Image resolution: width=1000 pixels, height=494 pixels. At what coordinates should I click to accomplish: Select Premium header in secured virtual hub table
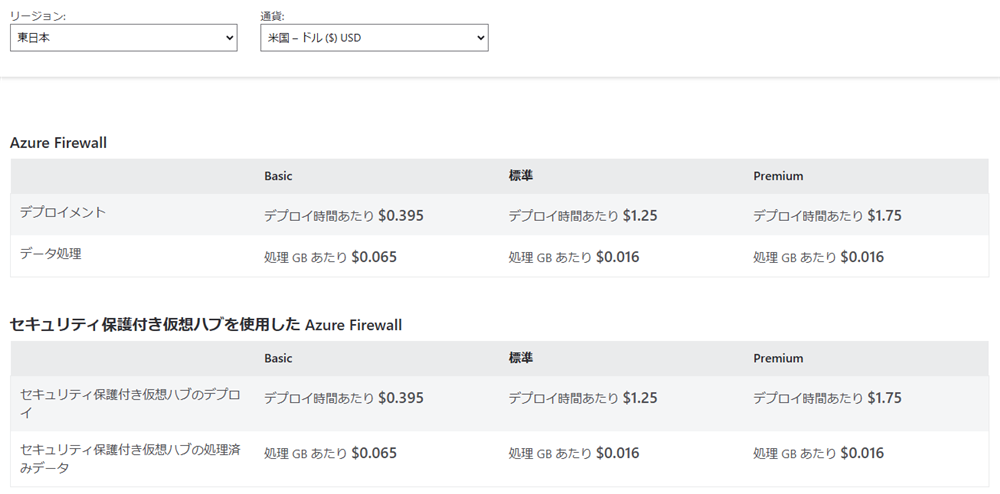[778, 358]
